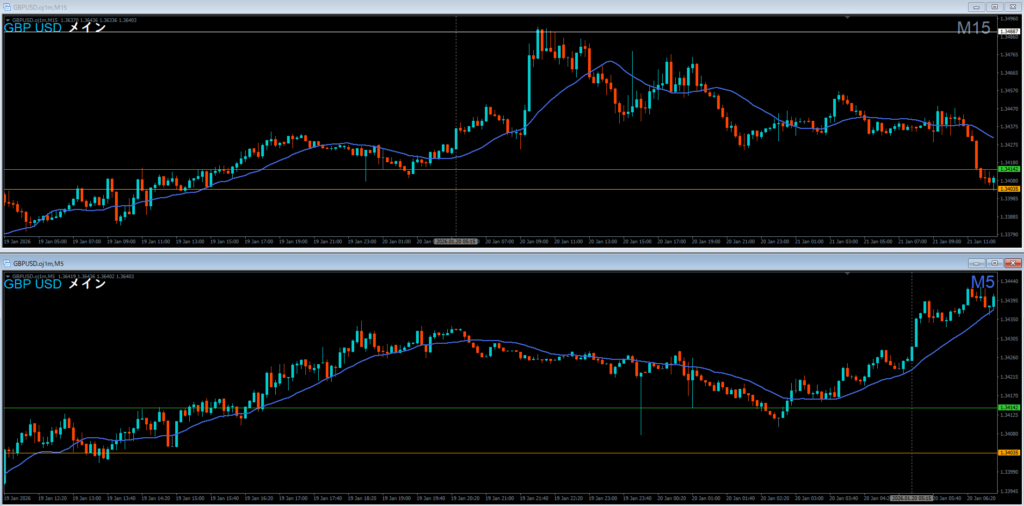Maximize the M5 chart window
This screenshot has height=506, width=1024.
[x=993, y=262]
